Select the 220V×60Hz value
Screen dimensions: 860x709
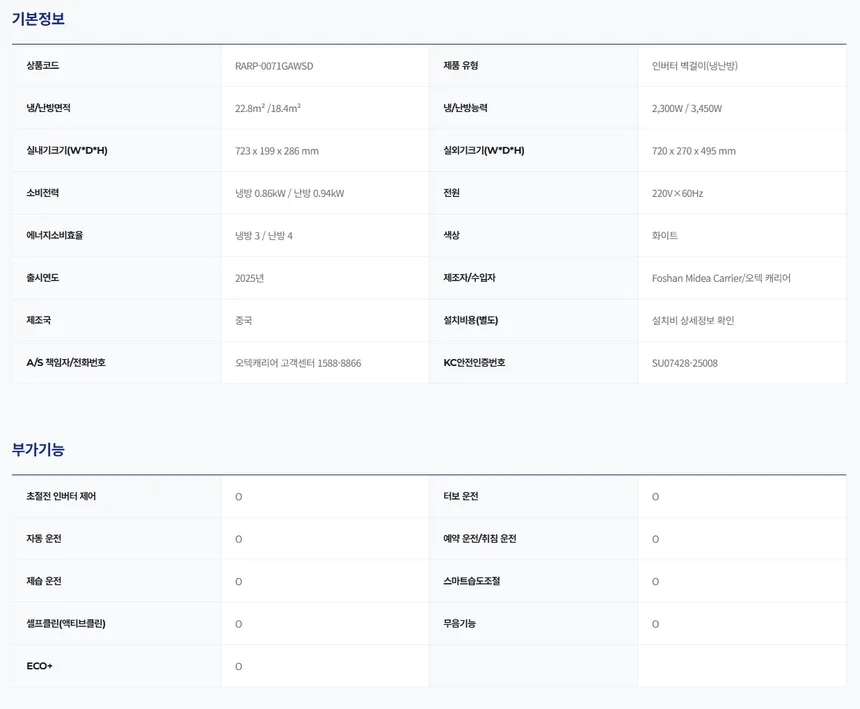(677, 193)
